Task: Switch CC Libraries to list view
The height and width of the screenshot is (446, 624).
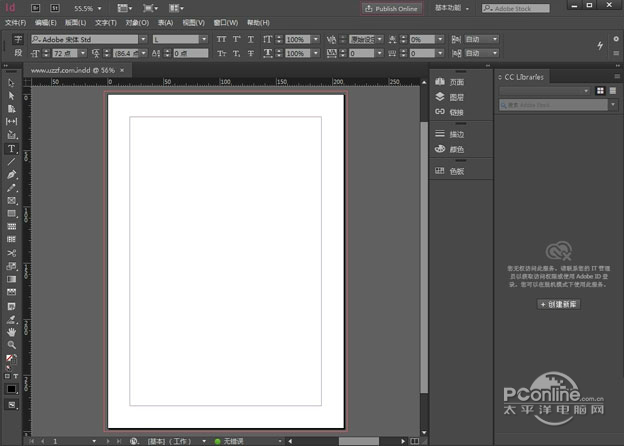Action: 612,91
